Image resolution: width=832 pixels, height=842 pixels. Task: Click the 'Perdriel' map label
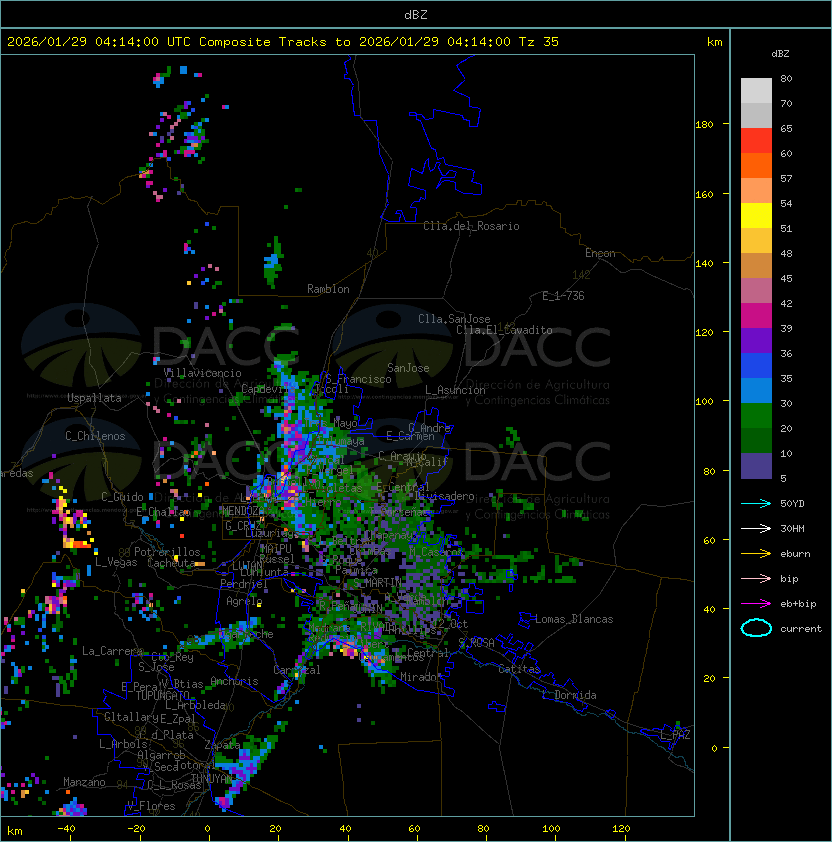click(x=244, y=583)
